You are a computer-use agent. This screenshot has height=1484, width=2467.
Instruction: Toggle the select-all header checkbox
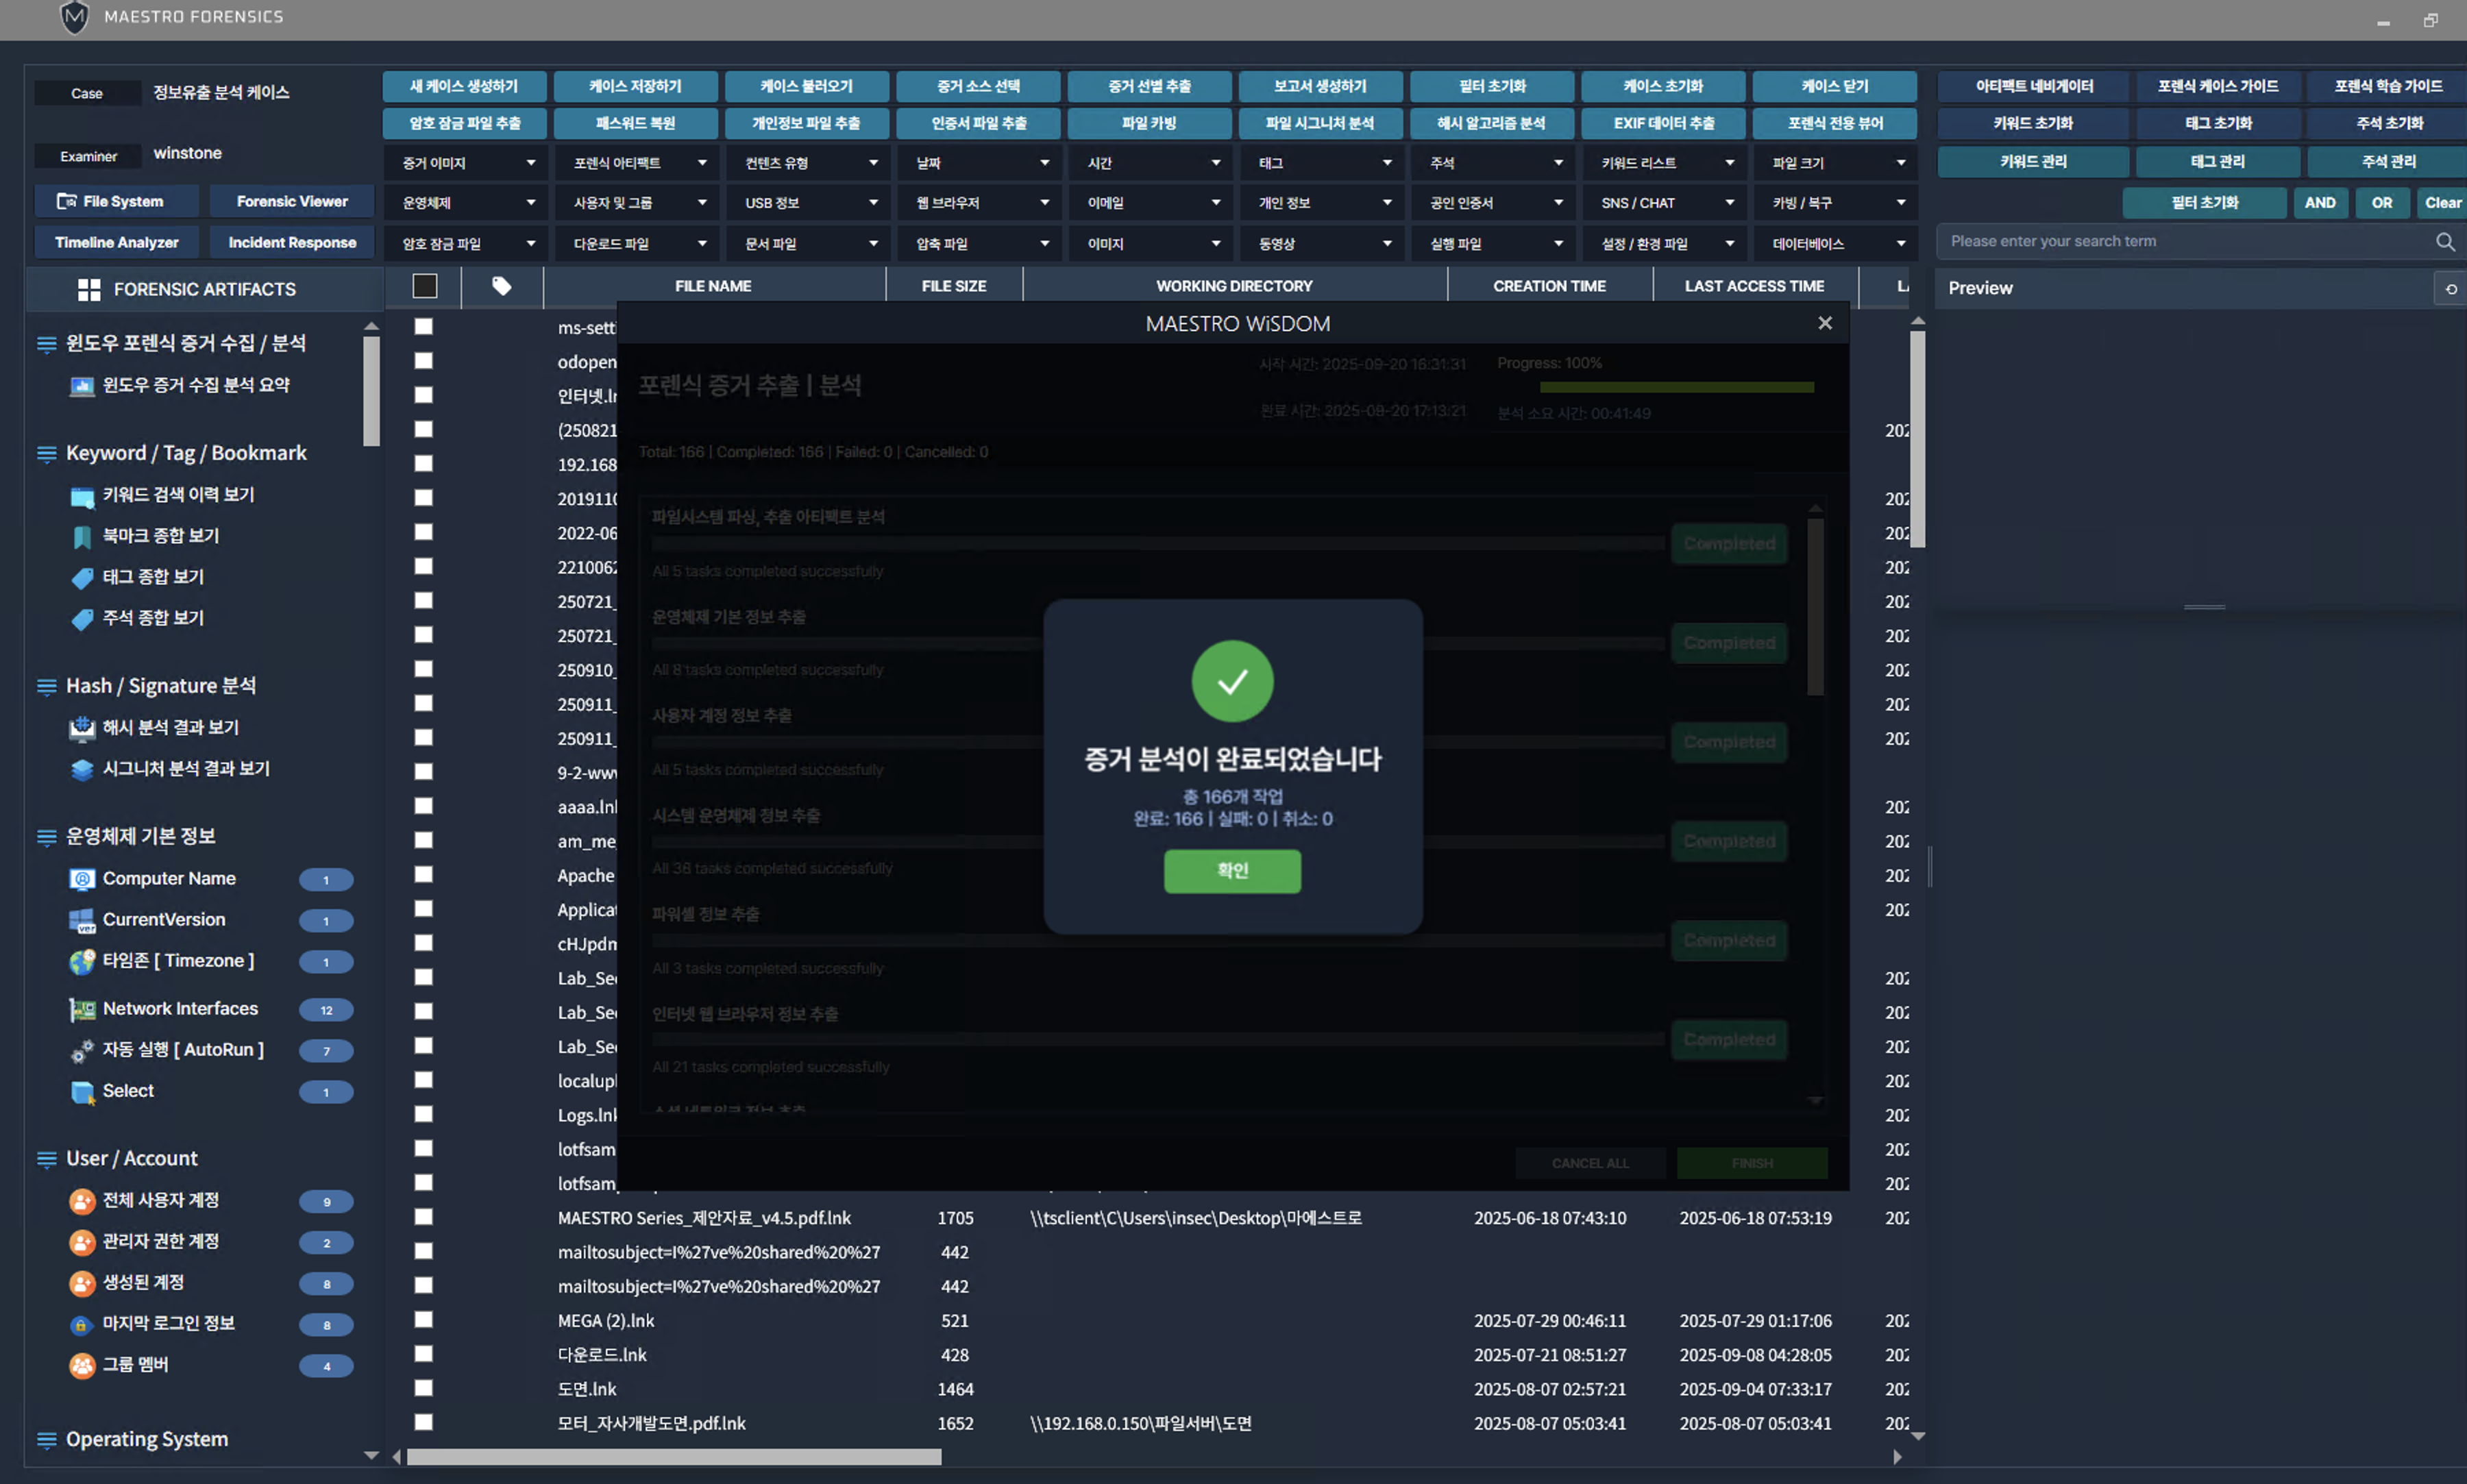coord(425,286)
